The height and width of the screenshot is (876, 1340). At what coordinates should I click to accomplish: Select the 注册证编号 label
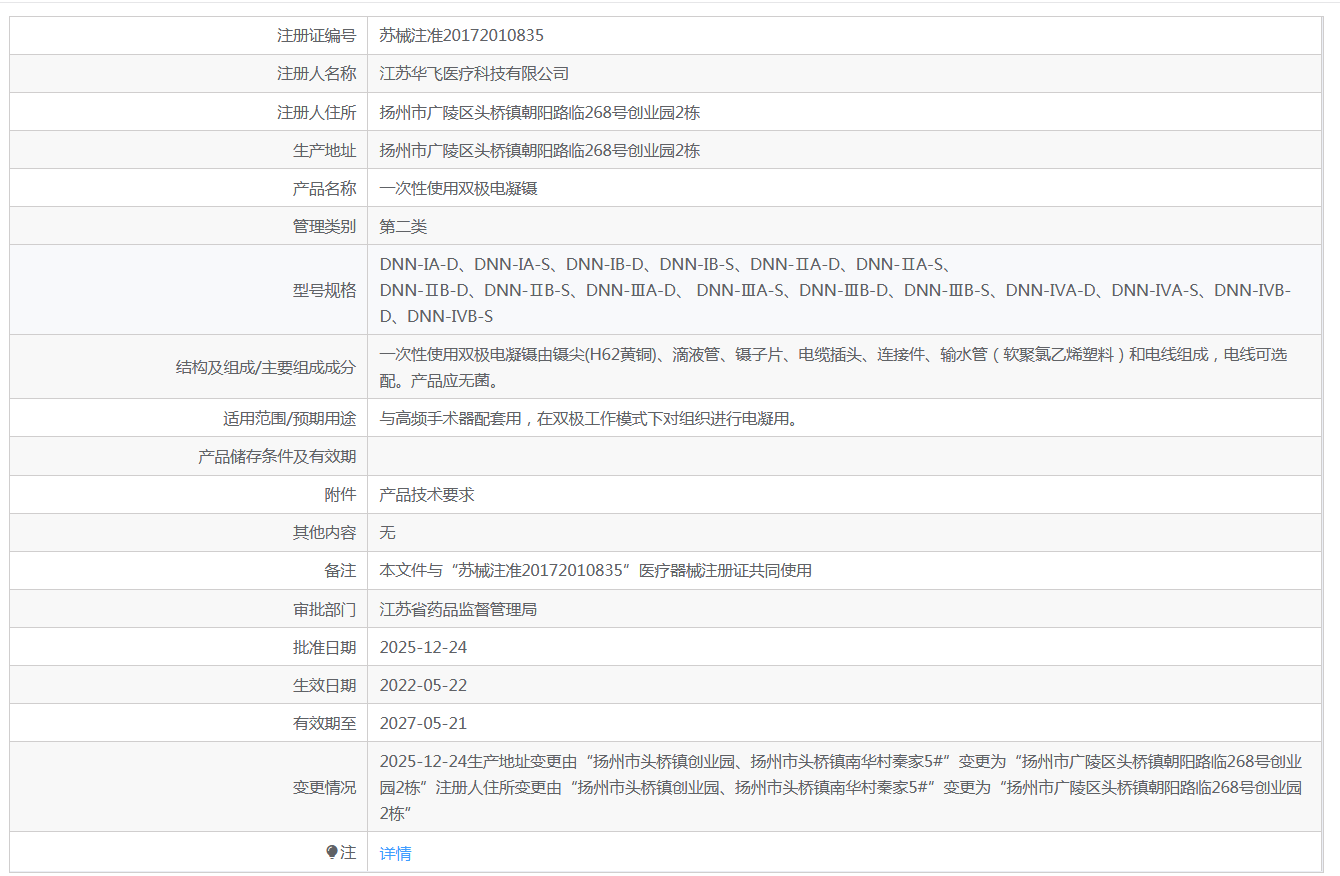[316, 35]
